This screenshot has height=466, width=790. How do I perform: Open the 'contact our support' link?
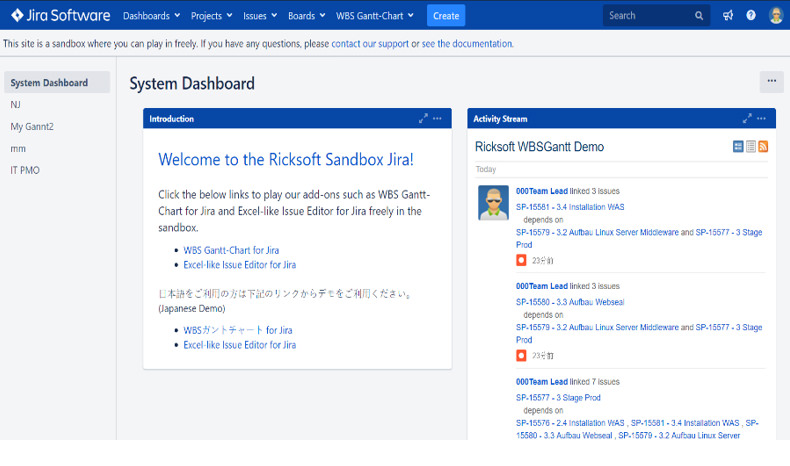pyautogui.click(x=369, y=44)
